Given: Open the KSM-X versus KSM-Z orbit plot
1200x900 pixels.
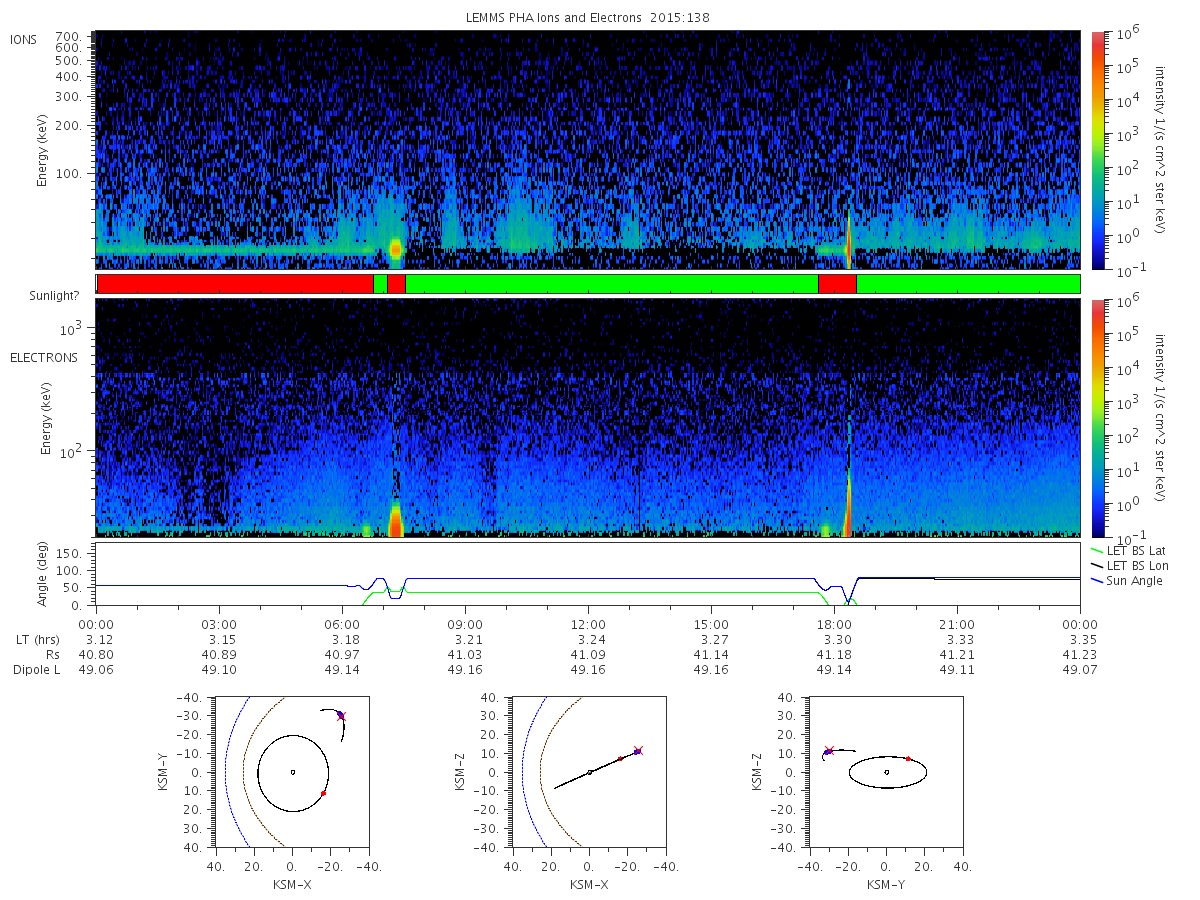Looking at the screenshot, I should 589,772.
